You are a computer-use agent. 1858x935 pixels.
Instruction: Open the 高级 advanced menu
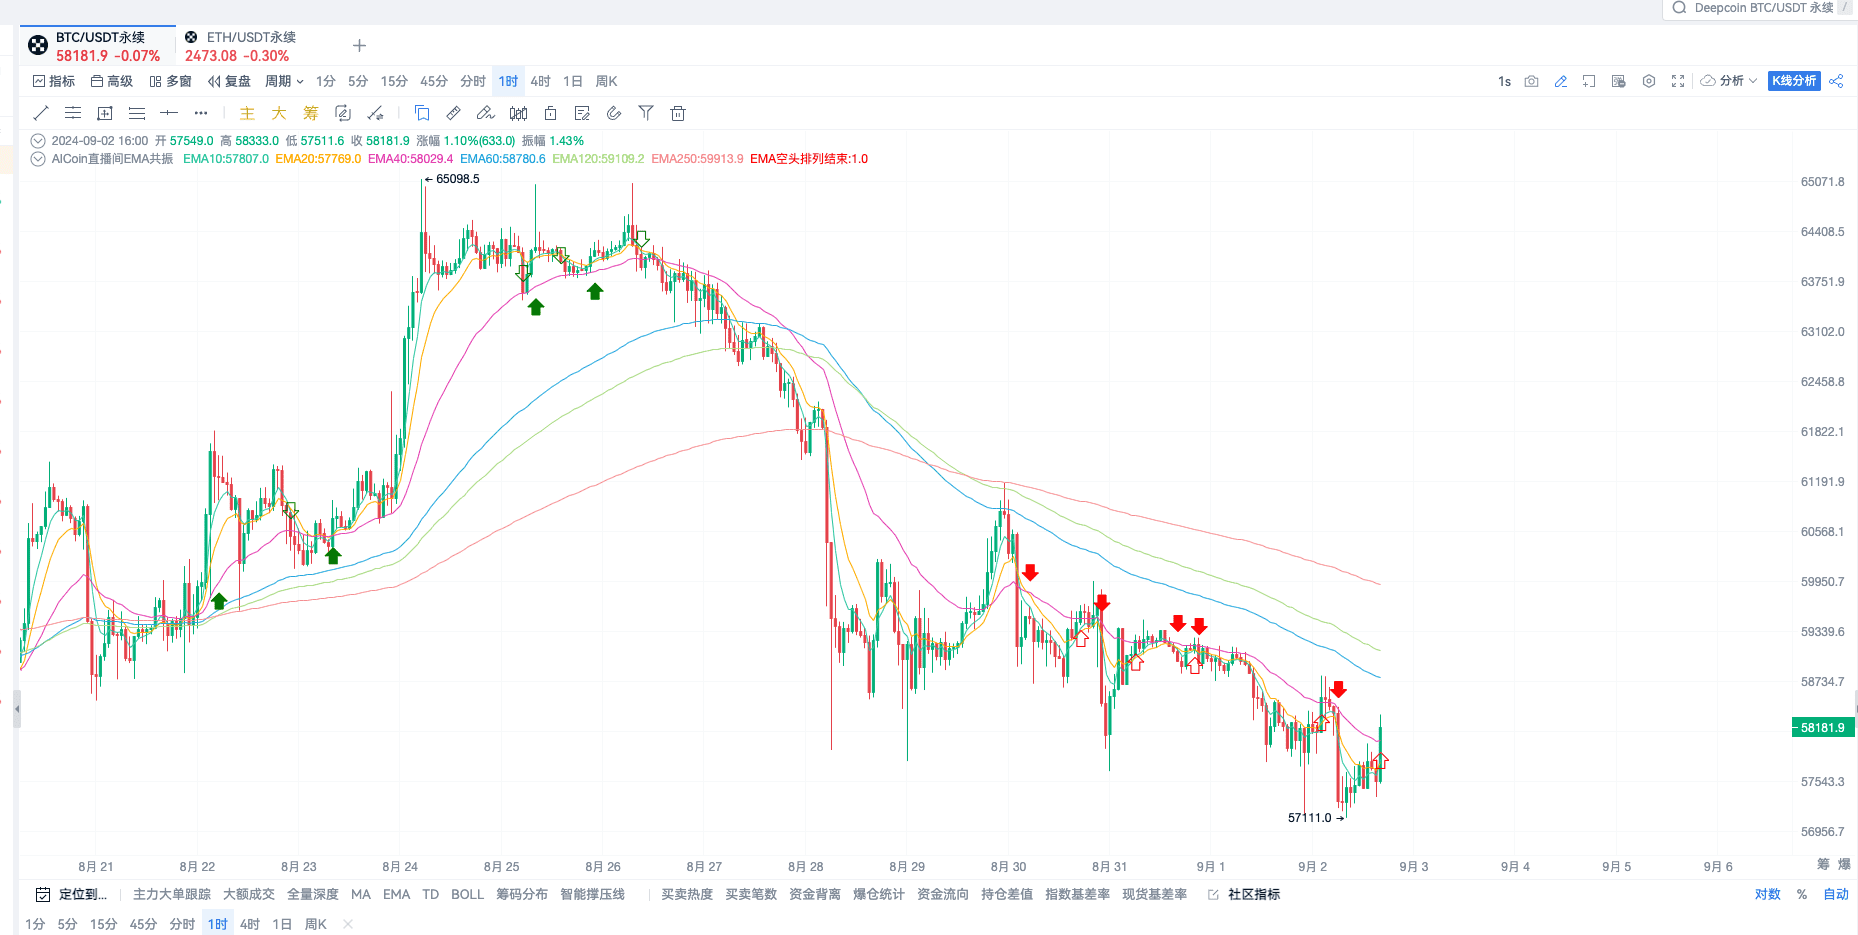click(x=112, y=81)
